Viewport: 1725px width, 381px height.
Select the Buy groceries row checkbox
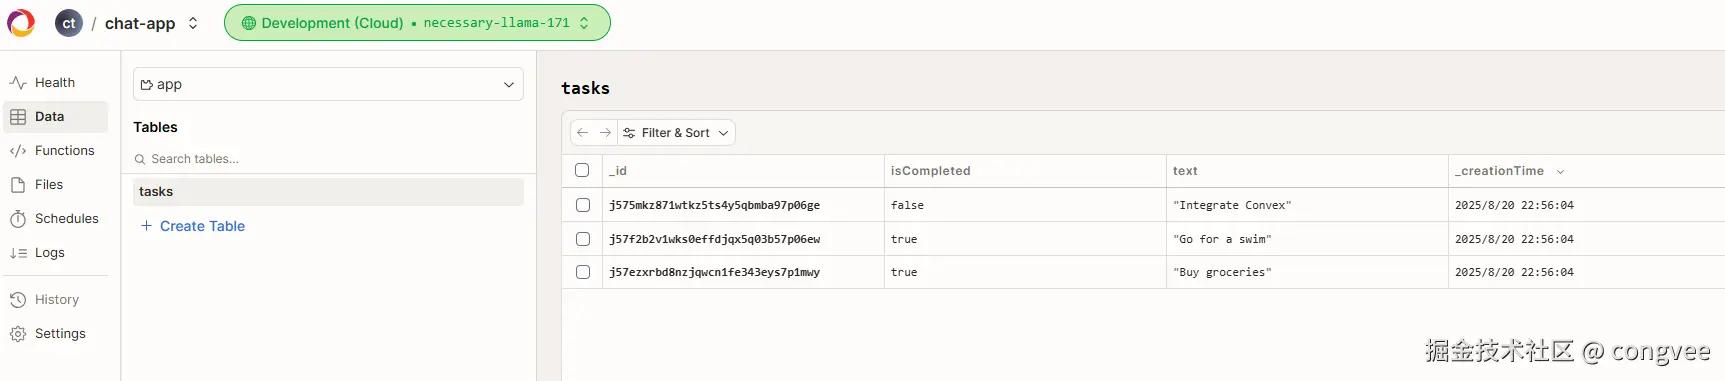[583, 272]
